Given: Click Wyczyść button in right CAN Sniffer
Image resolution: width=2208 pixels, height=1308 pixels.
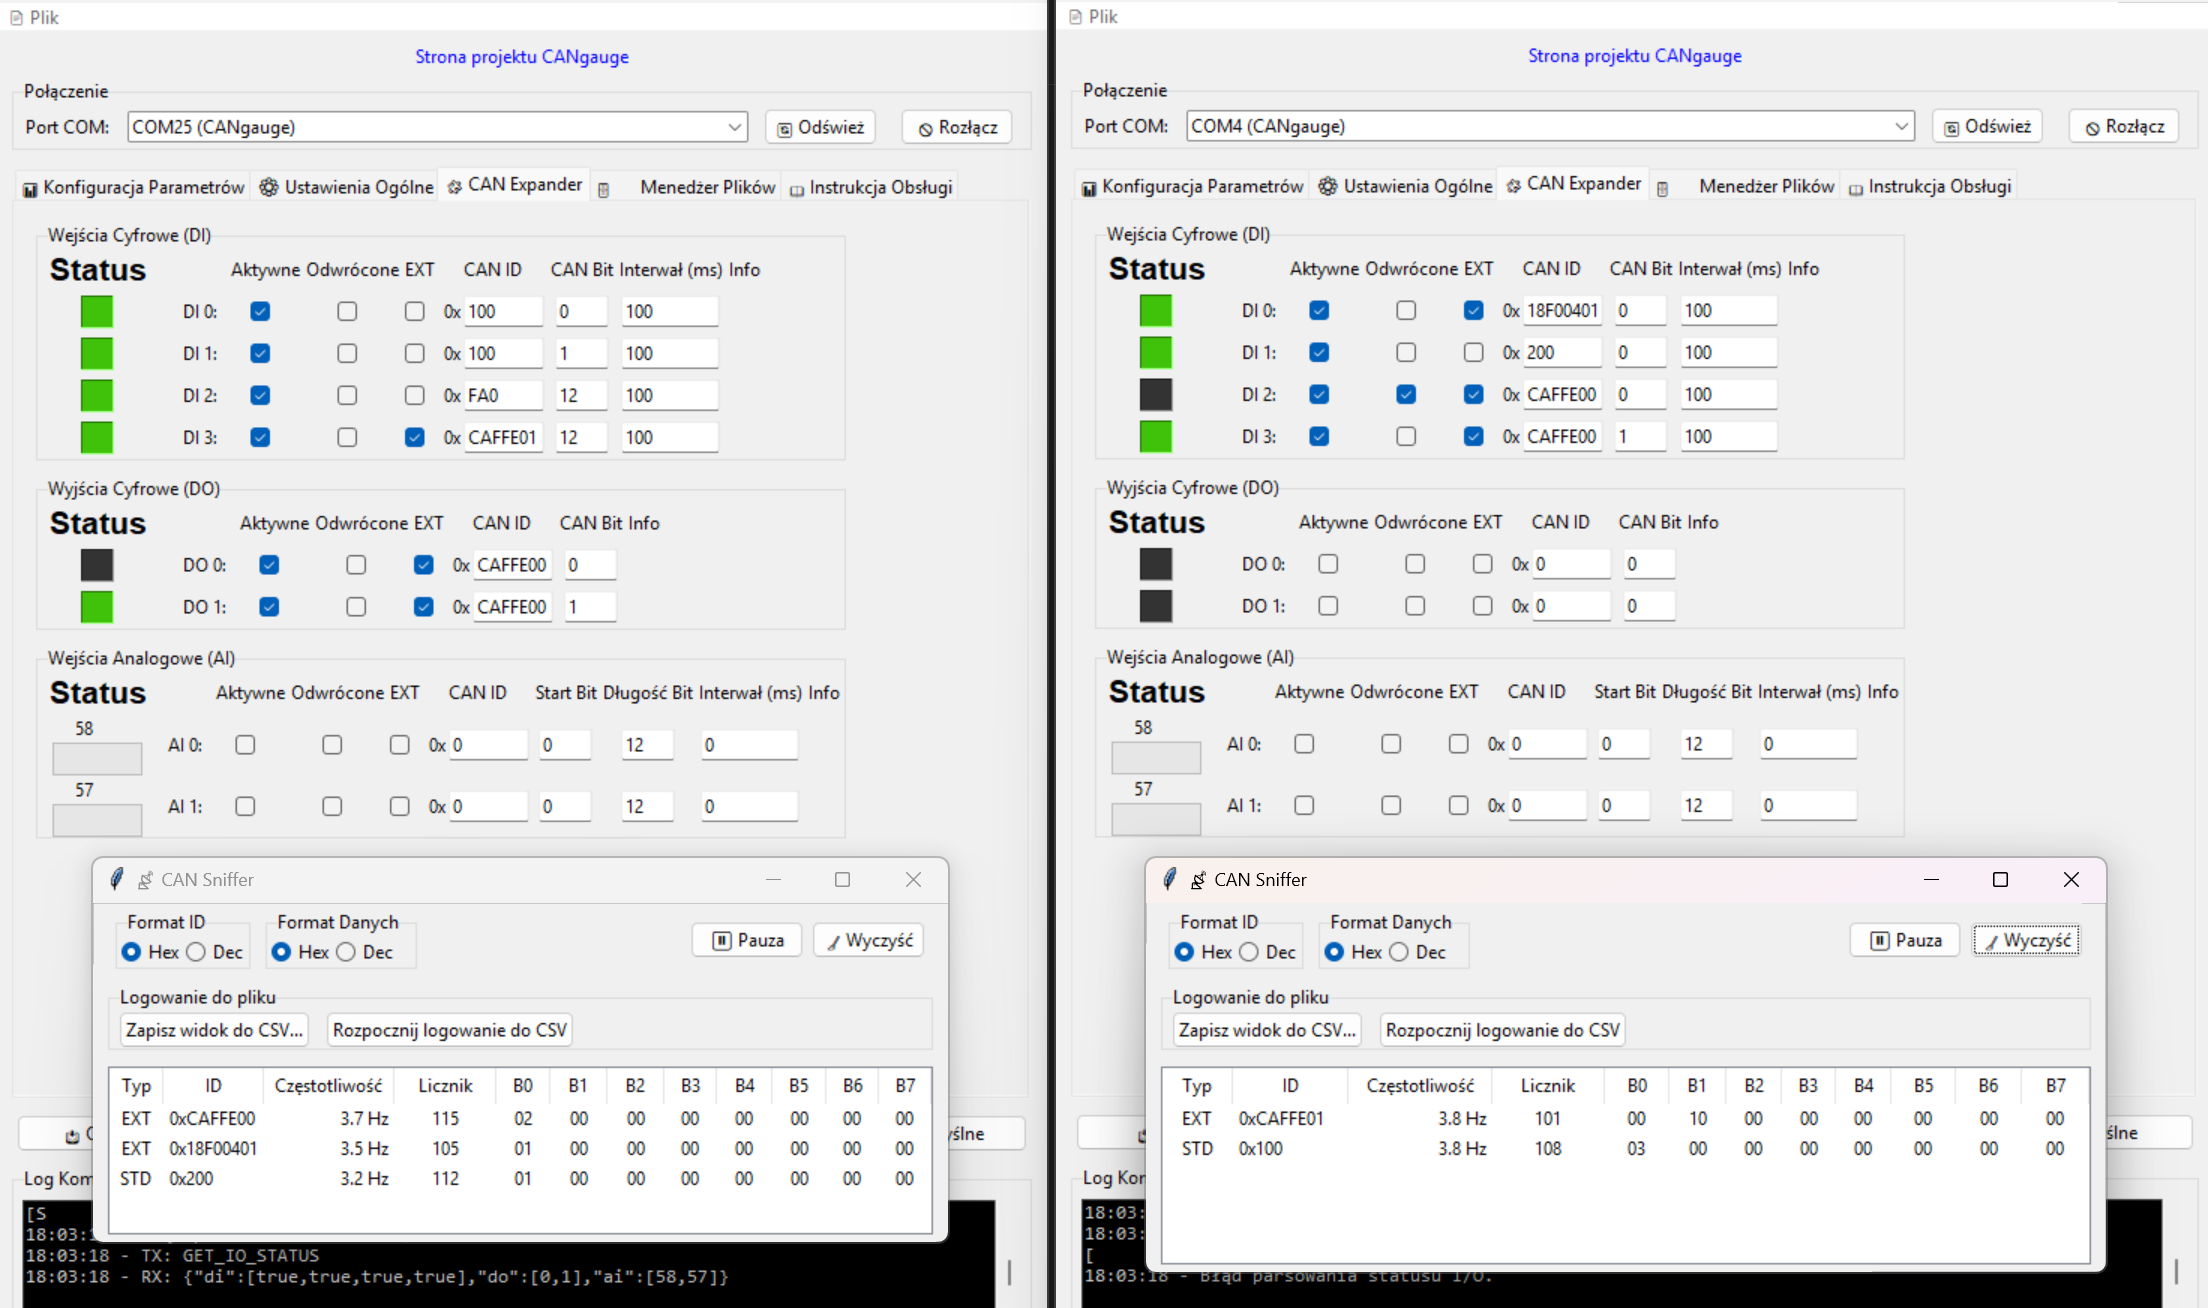Looking at the screenshot, I should pos(2027,940).
